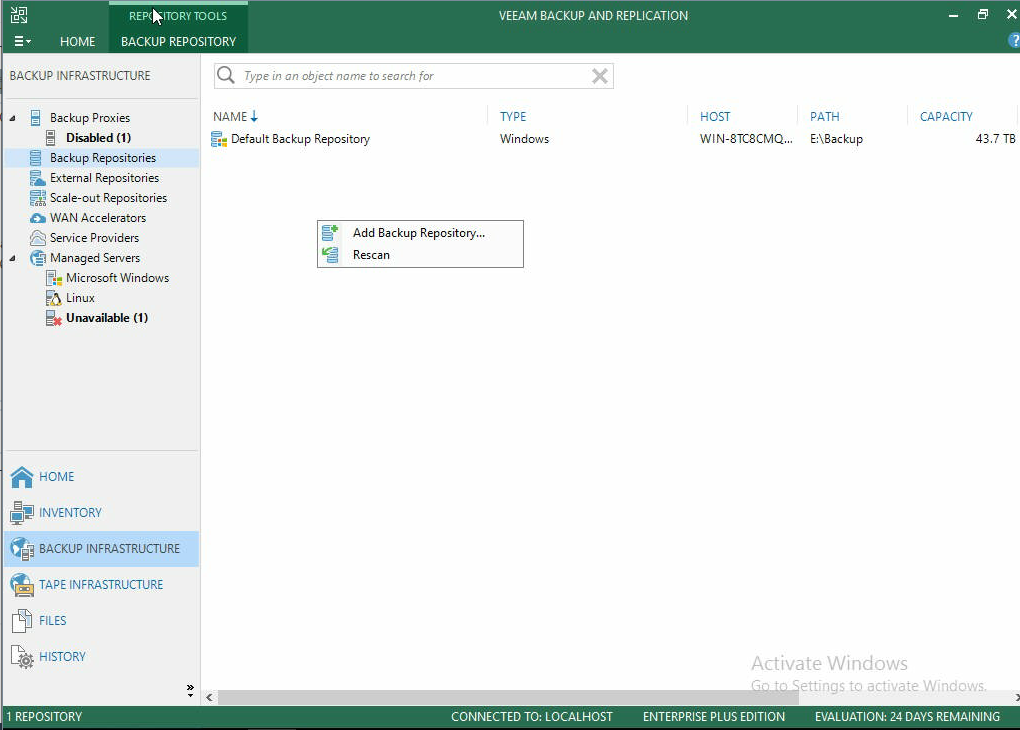Focus the object name search field
This screenshot has height=730, width=1020.
414,76
